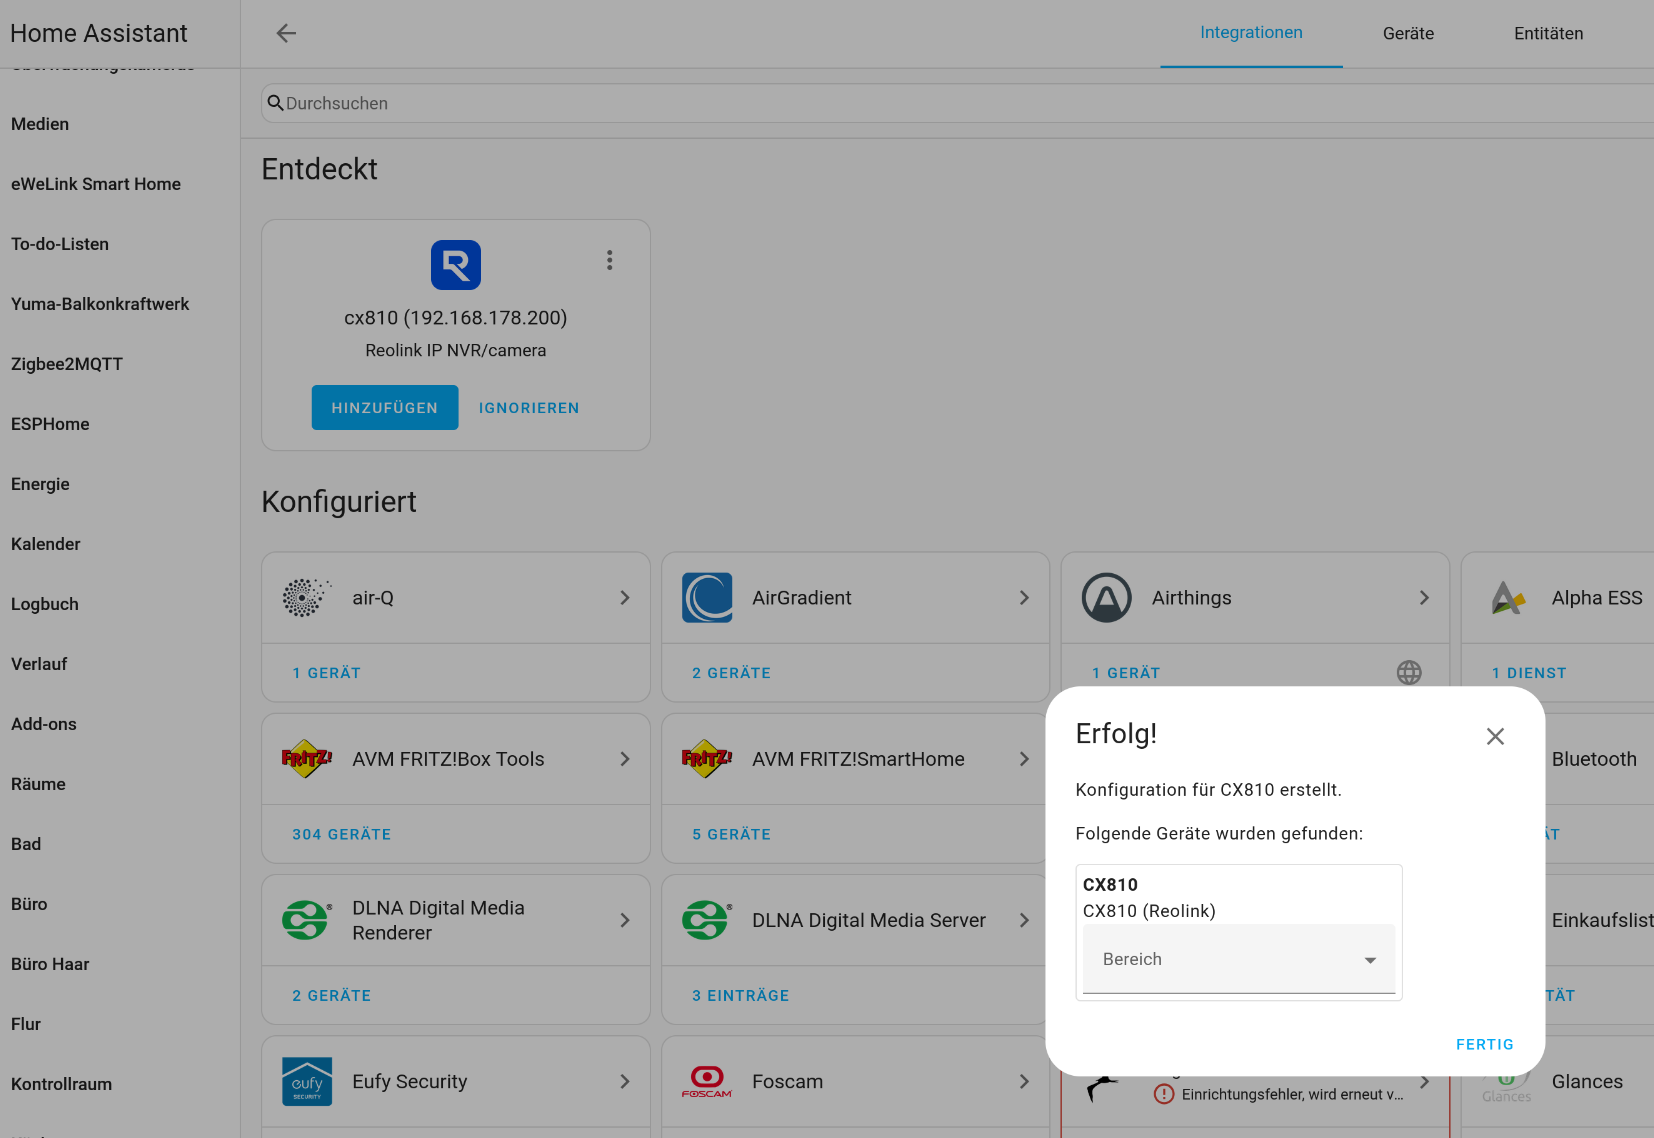The image size is (1654, 1138).
Task: Go back with the left arrow icon
Action: point(286,33)
